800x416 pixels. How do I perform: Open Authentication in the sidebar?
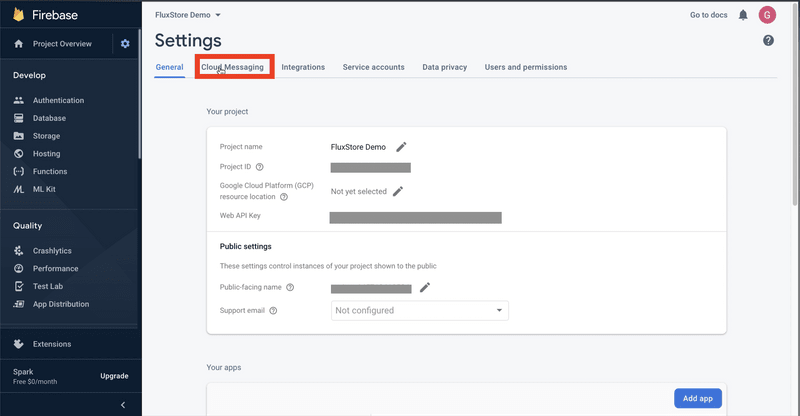point(58,100)
